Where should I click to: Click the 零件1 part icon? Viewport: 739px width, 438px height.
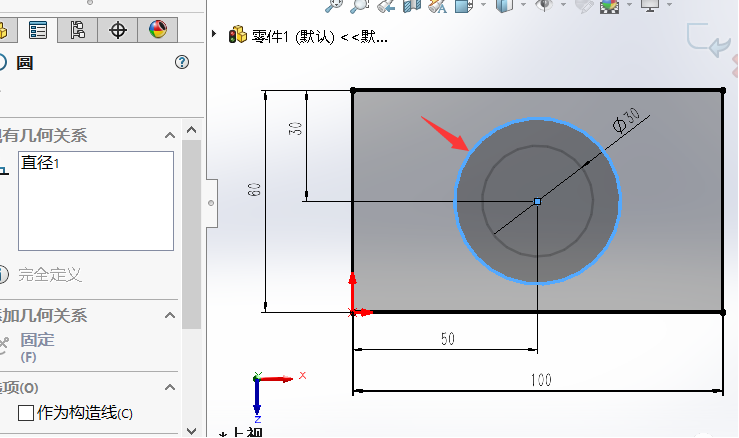point(238,34)
